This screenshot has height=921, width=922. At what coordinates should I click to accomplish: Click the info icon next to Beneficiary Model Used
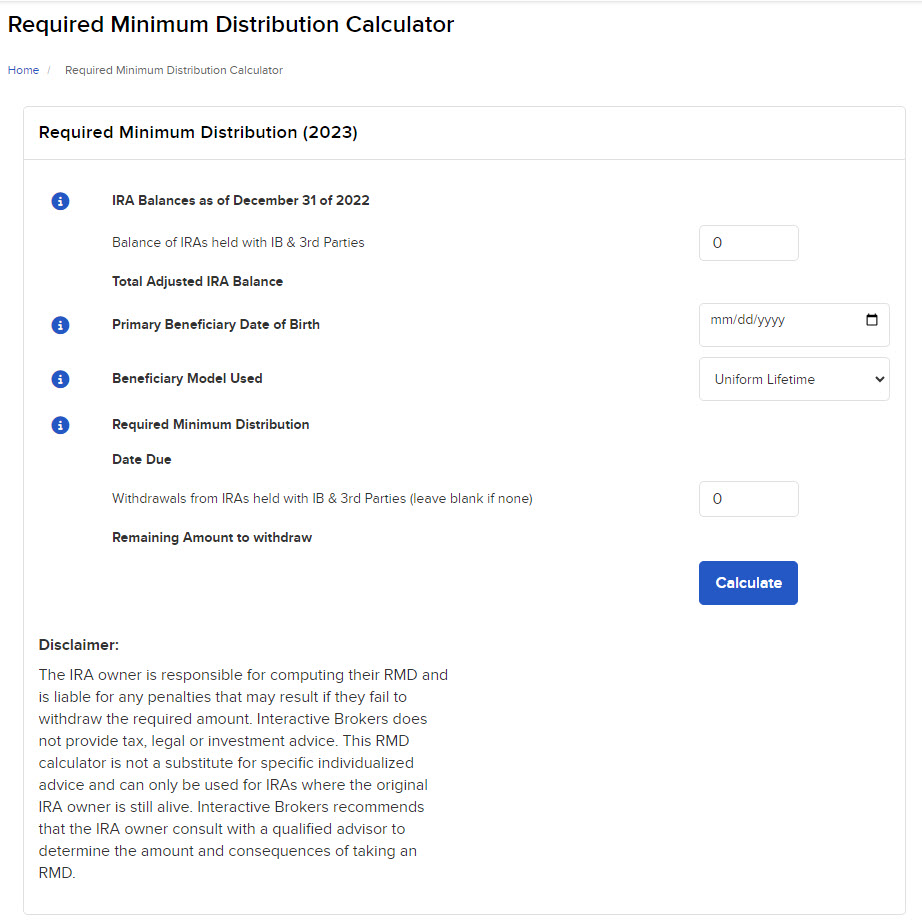tap(60, 379)
